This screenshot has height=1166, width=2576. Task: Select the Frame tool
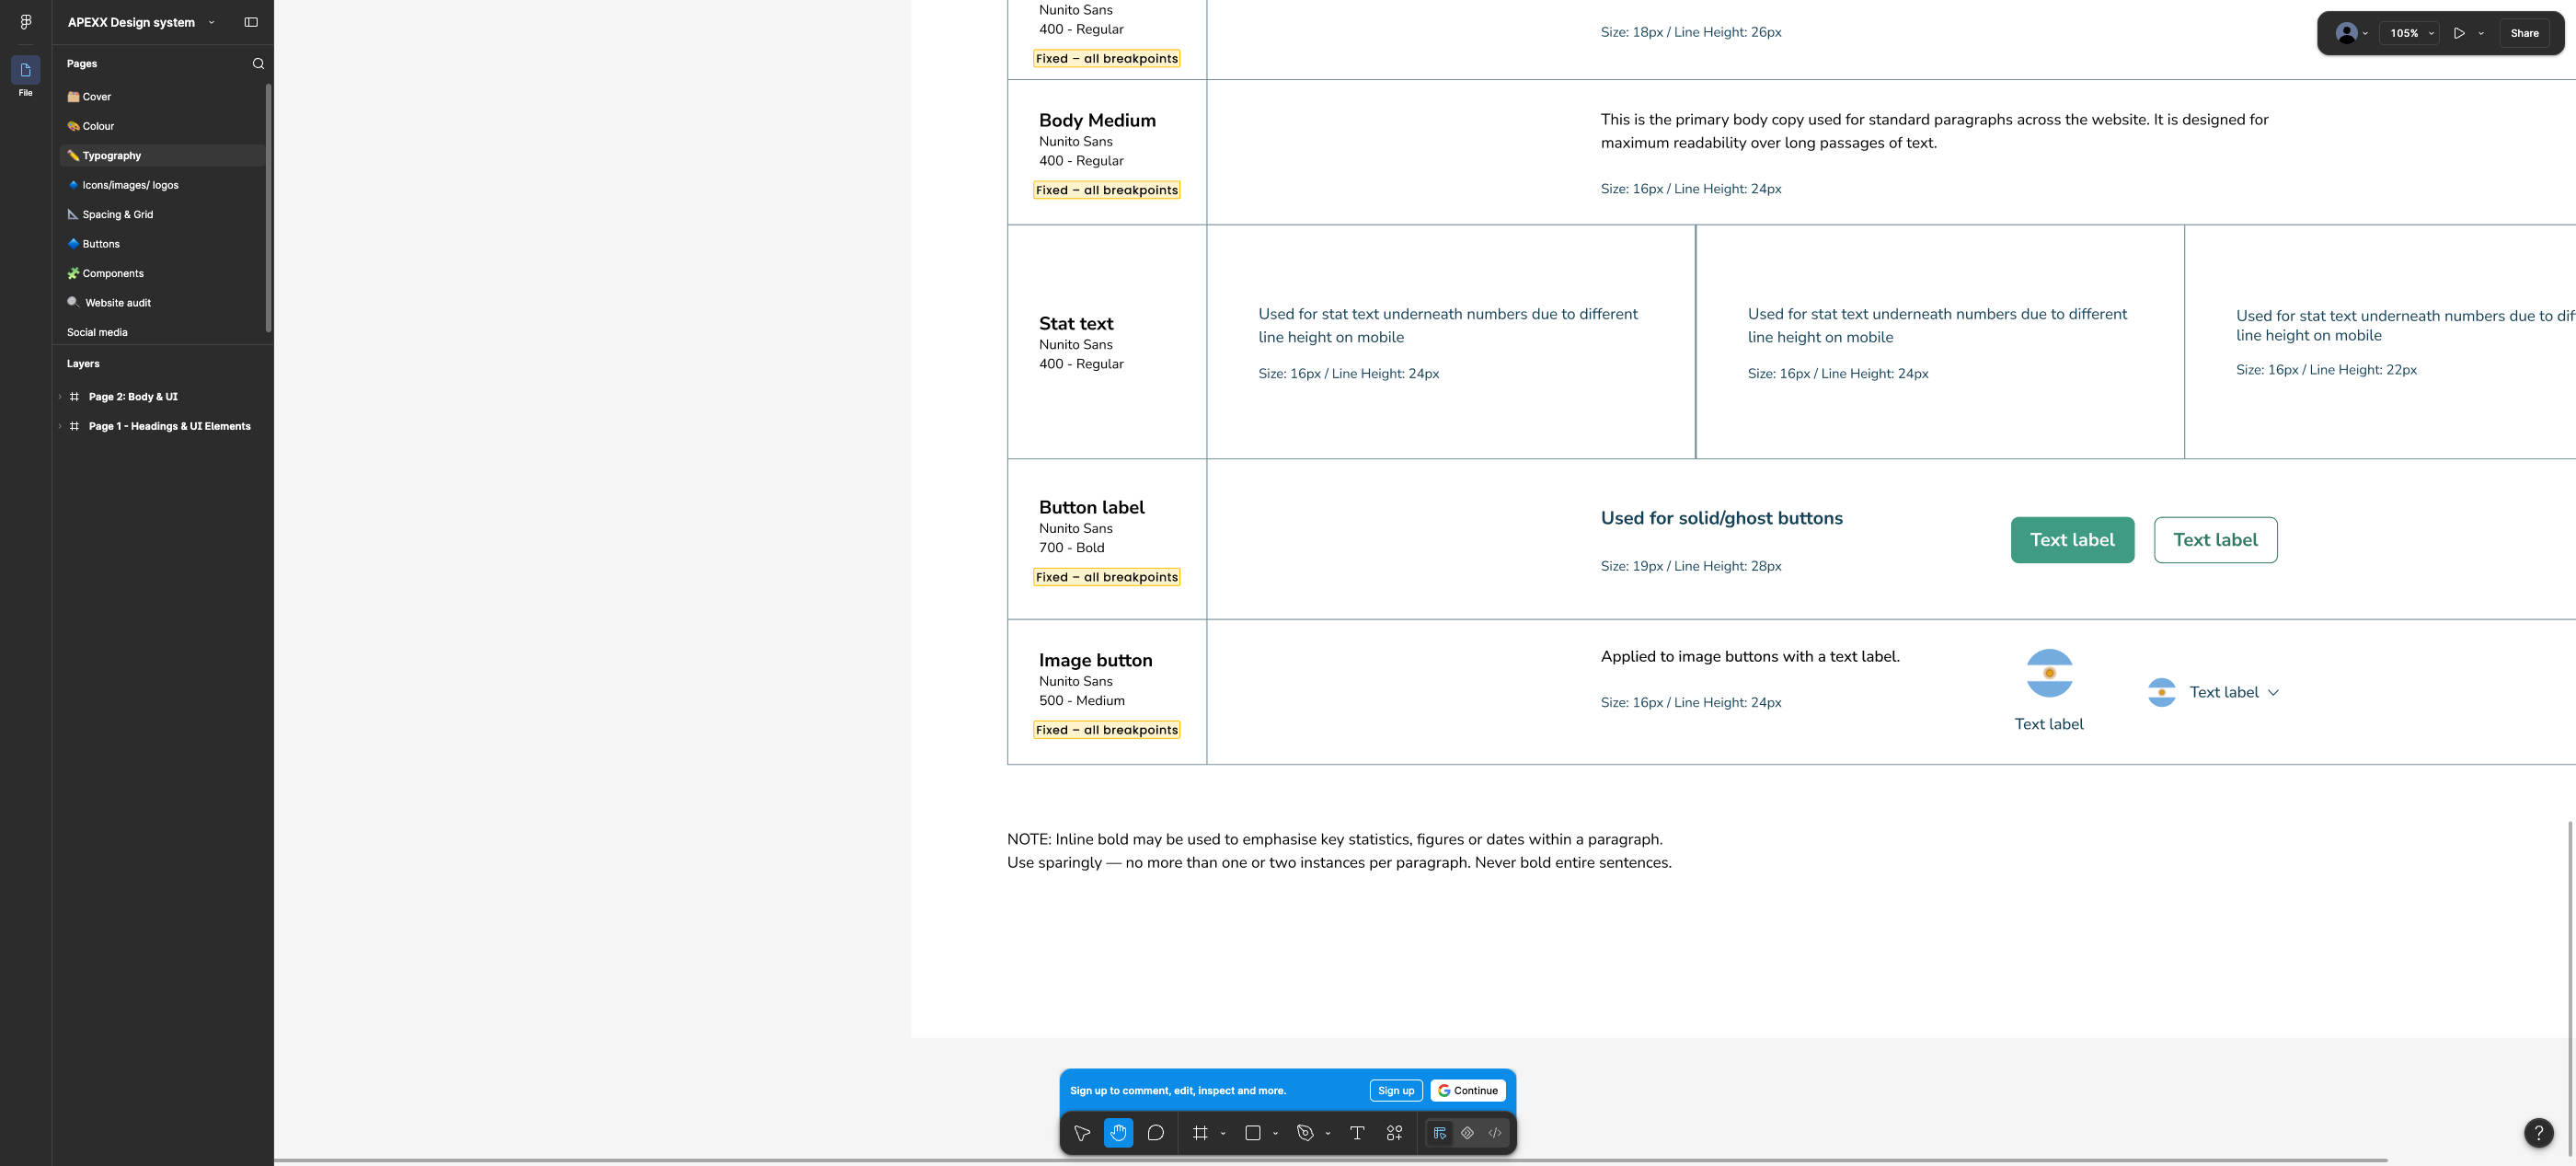click(x=1200, y=1133)
